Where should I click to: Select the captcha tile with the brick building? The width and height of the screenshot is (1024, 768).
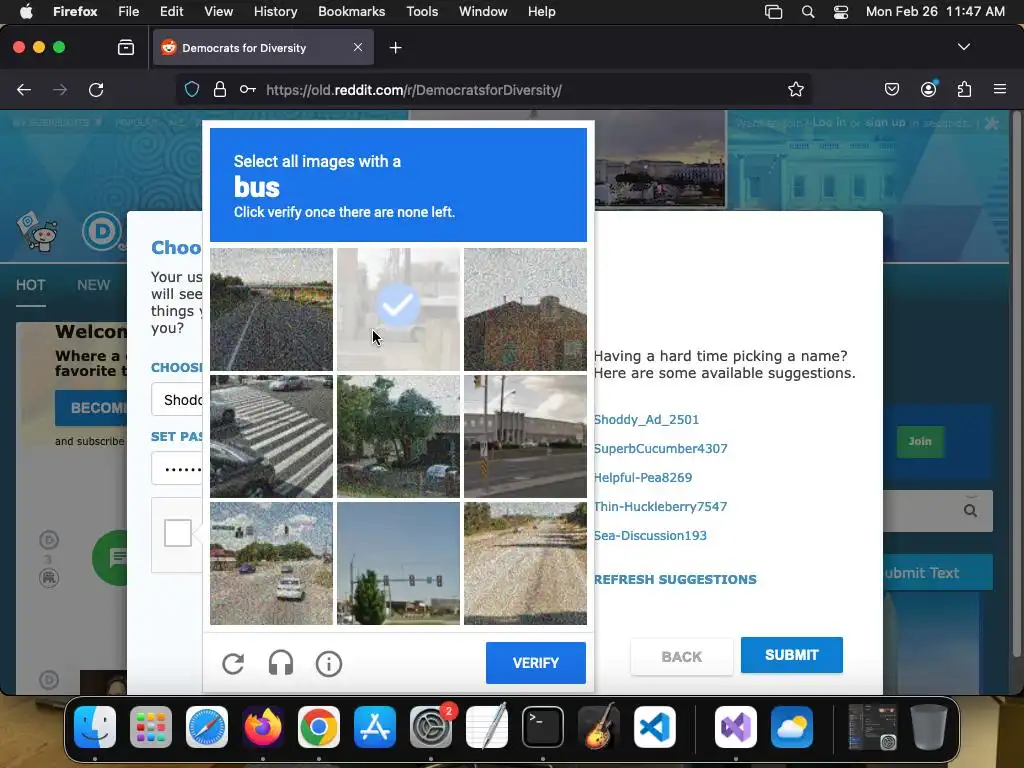[x=525, y=309]
